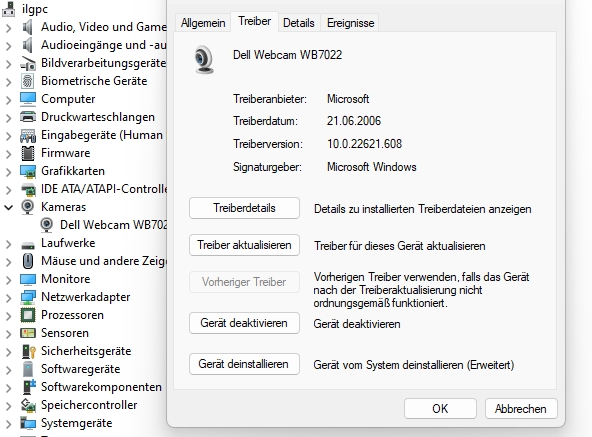
Task: Cancel with Abbrechen button
Action: [x=521, y=409]
